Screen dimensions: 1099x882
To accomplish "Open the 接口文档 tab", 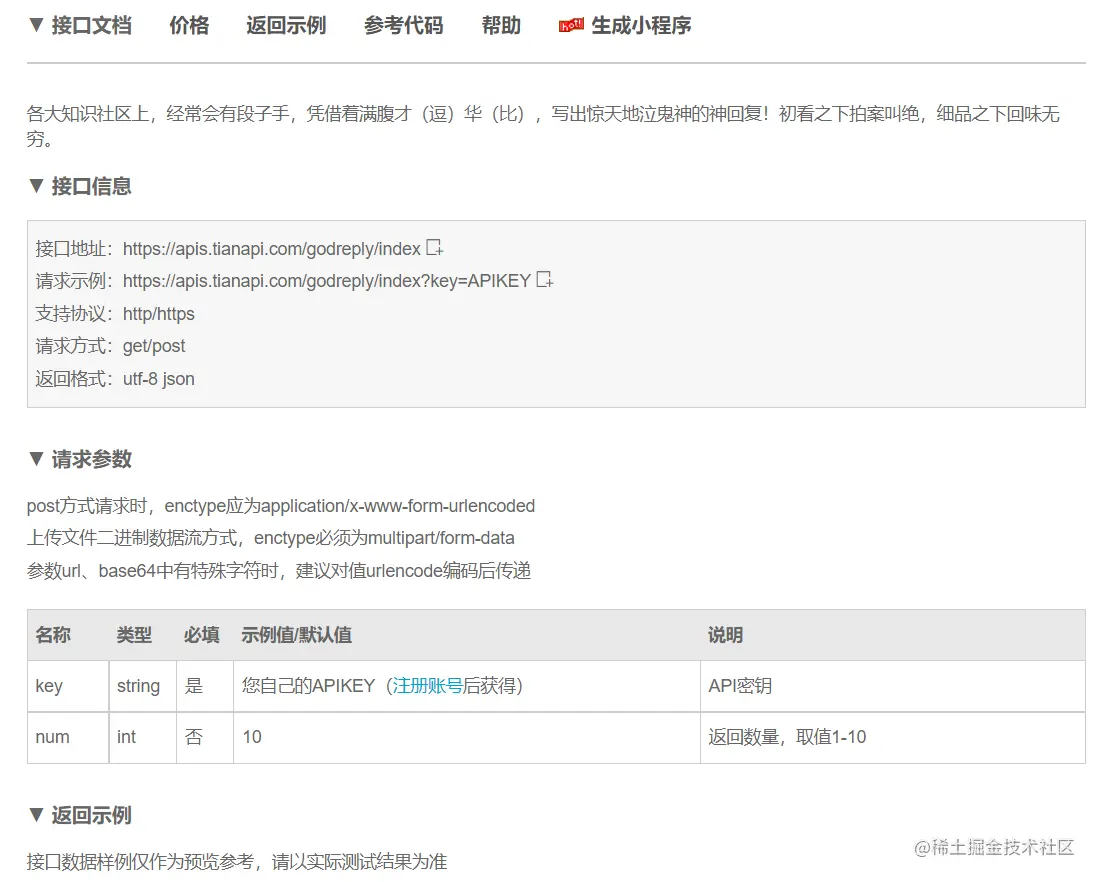I will click(91, 25).
